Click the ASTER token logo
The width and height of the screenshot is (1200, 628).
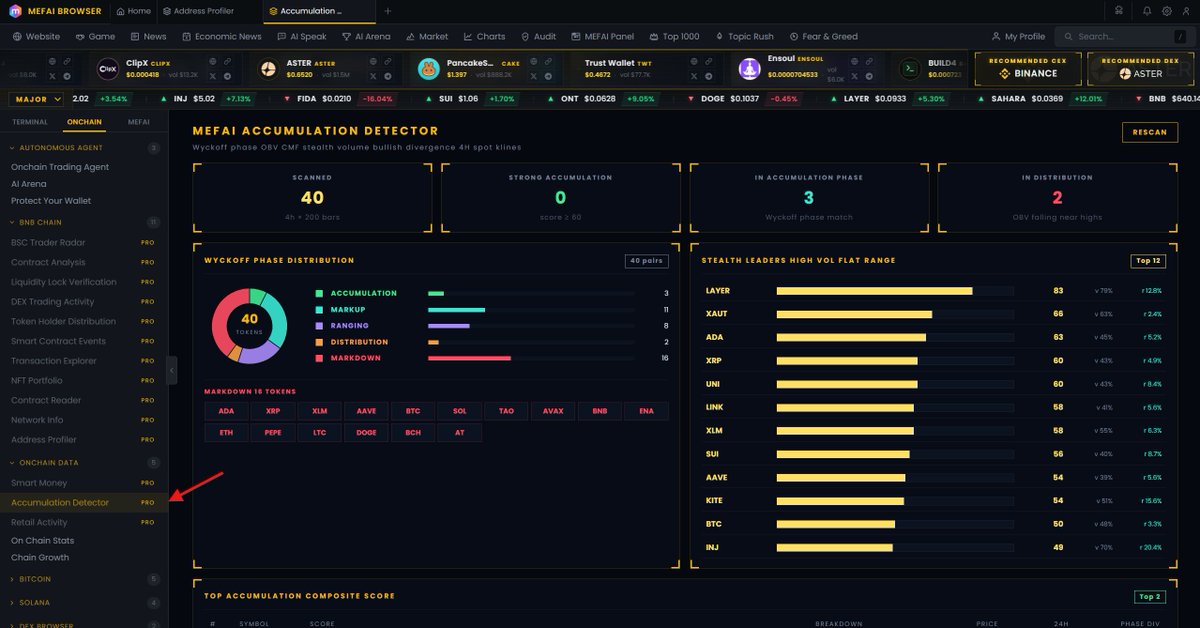pos(268,68)
